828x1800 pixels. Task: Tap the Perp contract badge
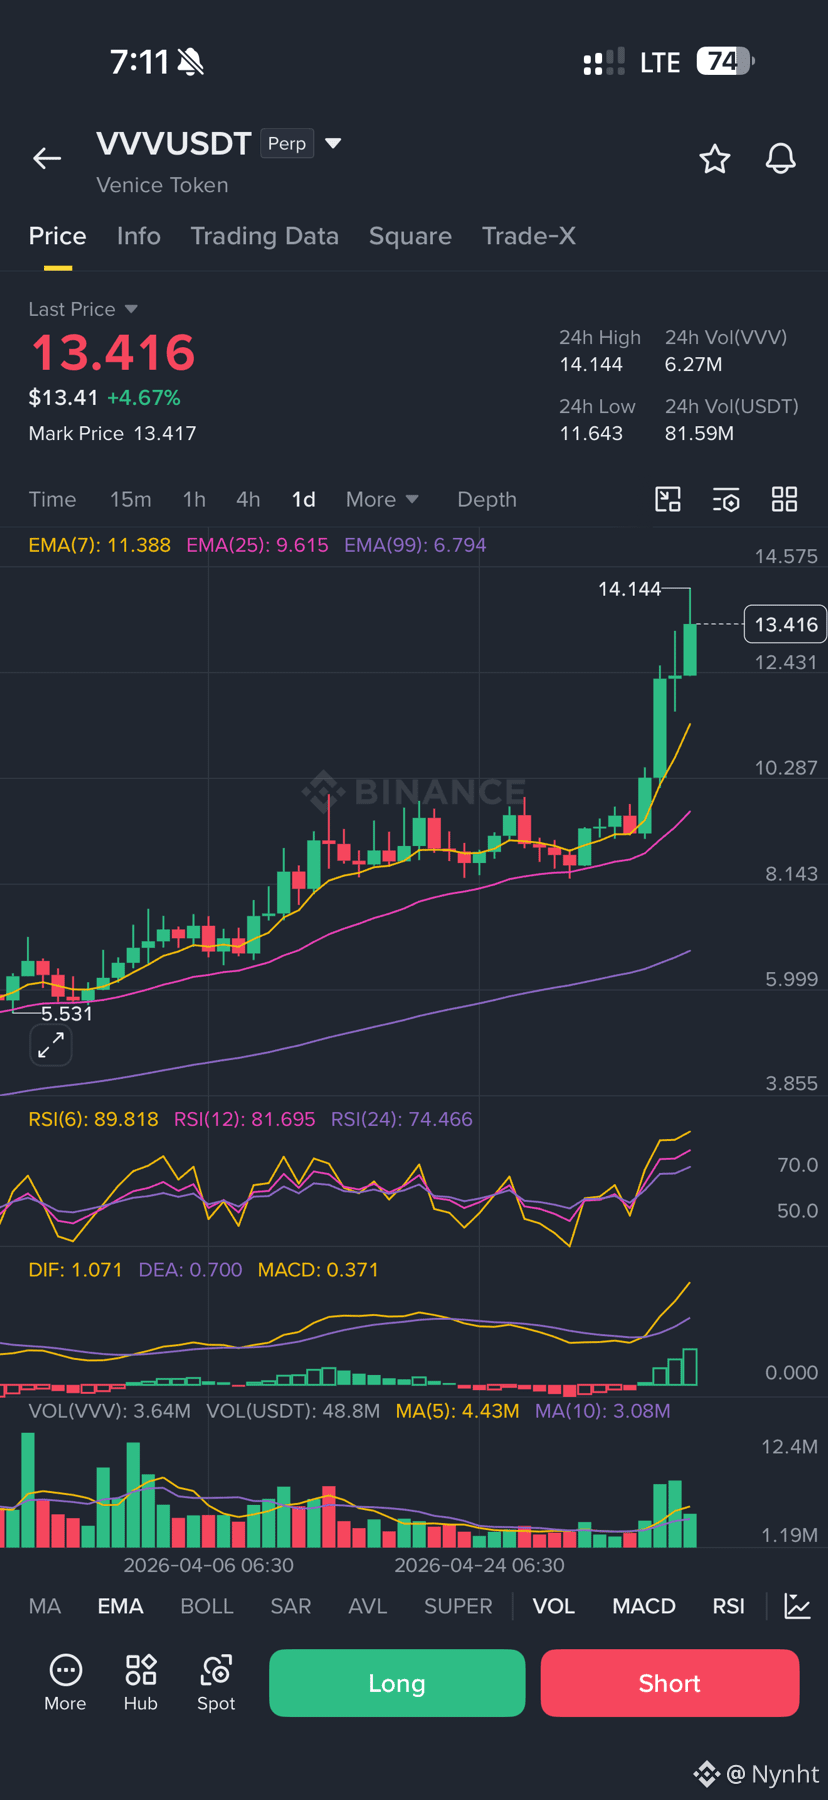(x=287, y=143)
